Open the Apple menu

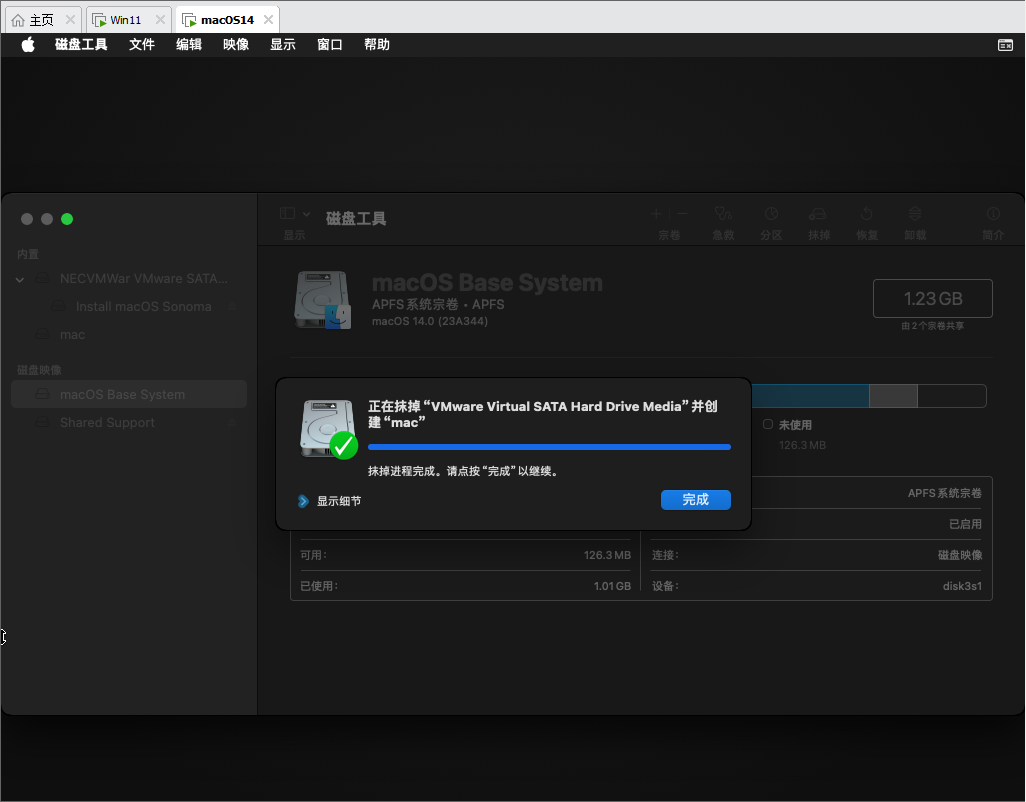point(28,44)
